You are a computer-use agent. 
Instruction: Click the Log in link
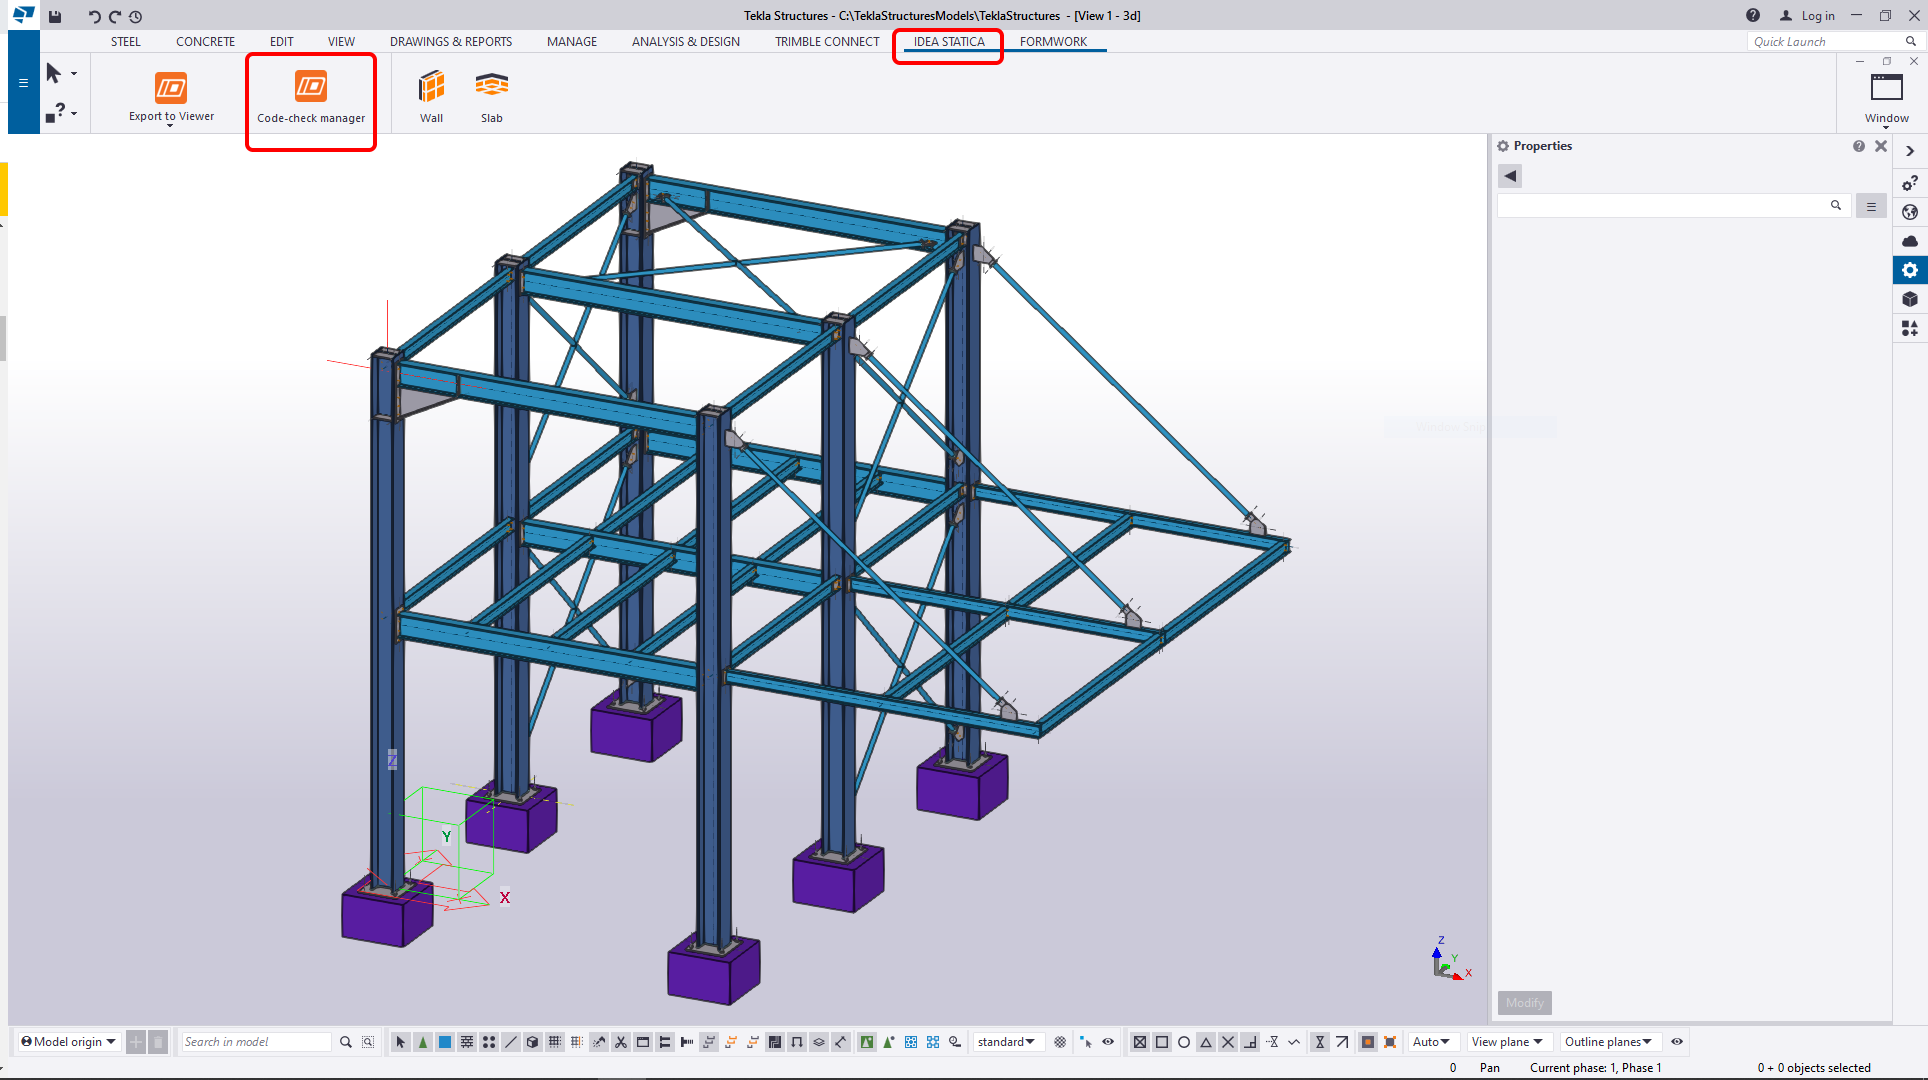pyautogui.click(x=1817, y=16)
